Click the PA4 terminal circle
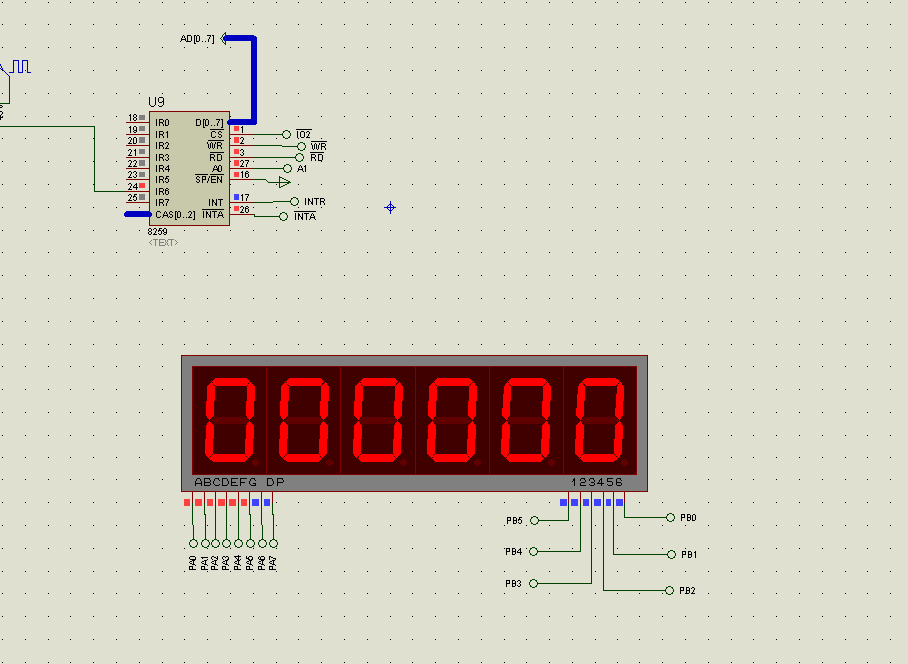 coord(239,544)
